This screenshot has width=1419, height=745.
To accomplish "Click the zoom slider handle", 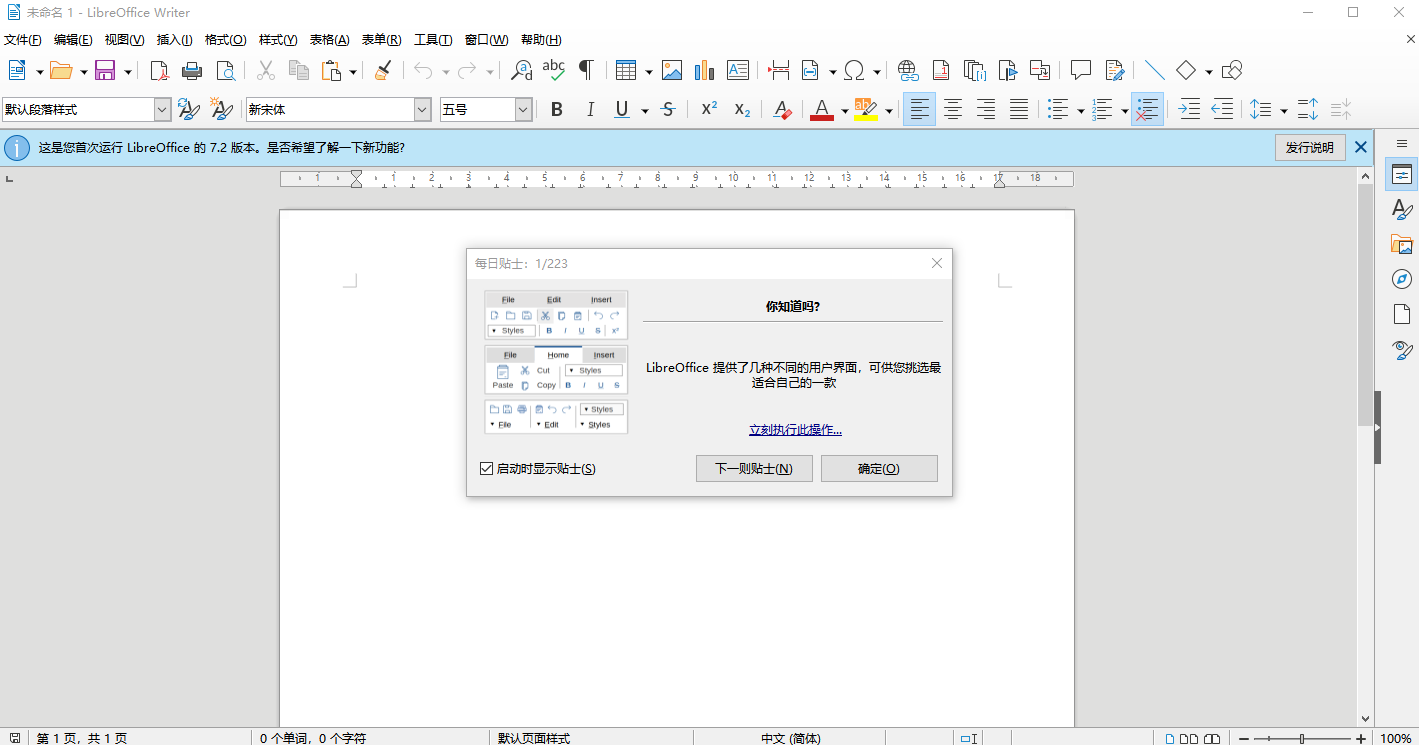I will pyautogui.click(x=1301, y=738).
